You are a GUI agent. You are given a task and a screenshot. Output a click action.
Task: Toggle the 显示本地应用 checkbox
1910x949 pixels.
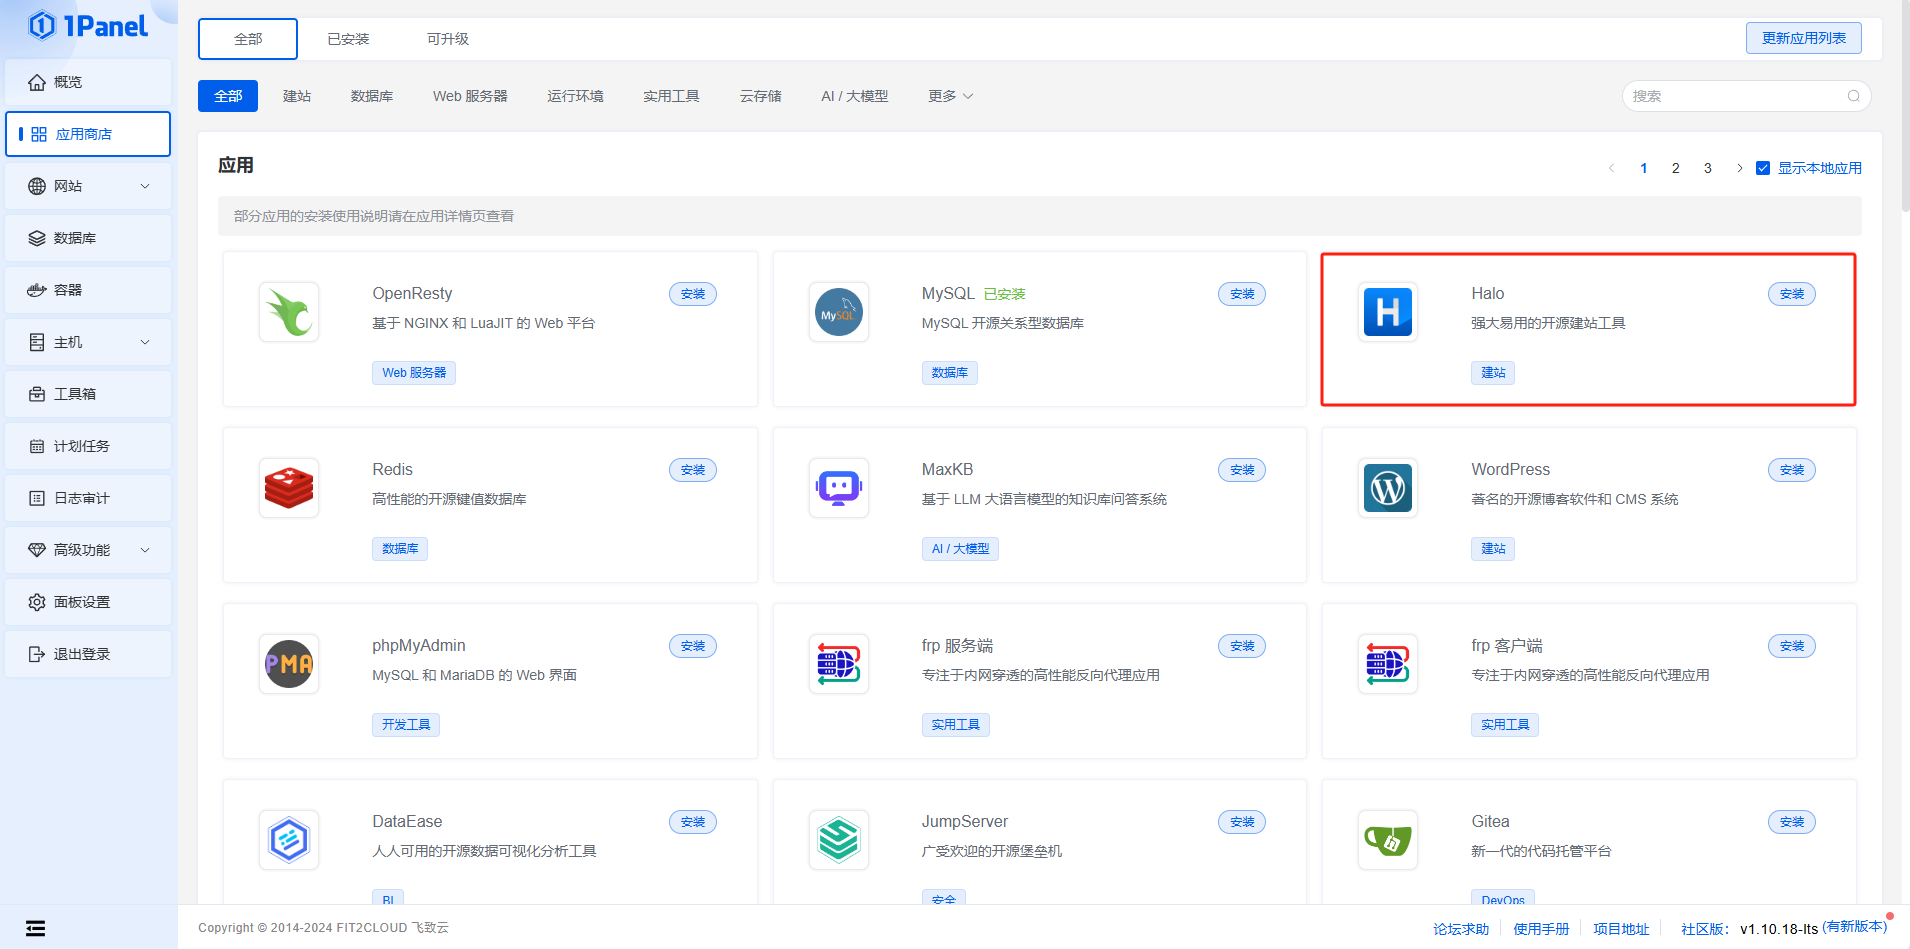click(x=1763, y=168)
